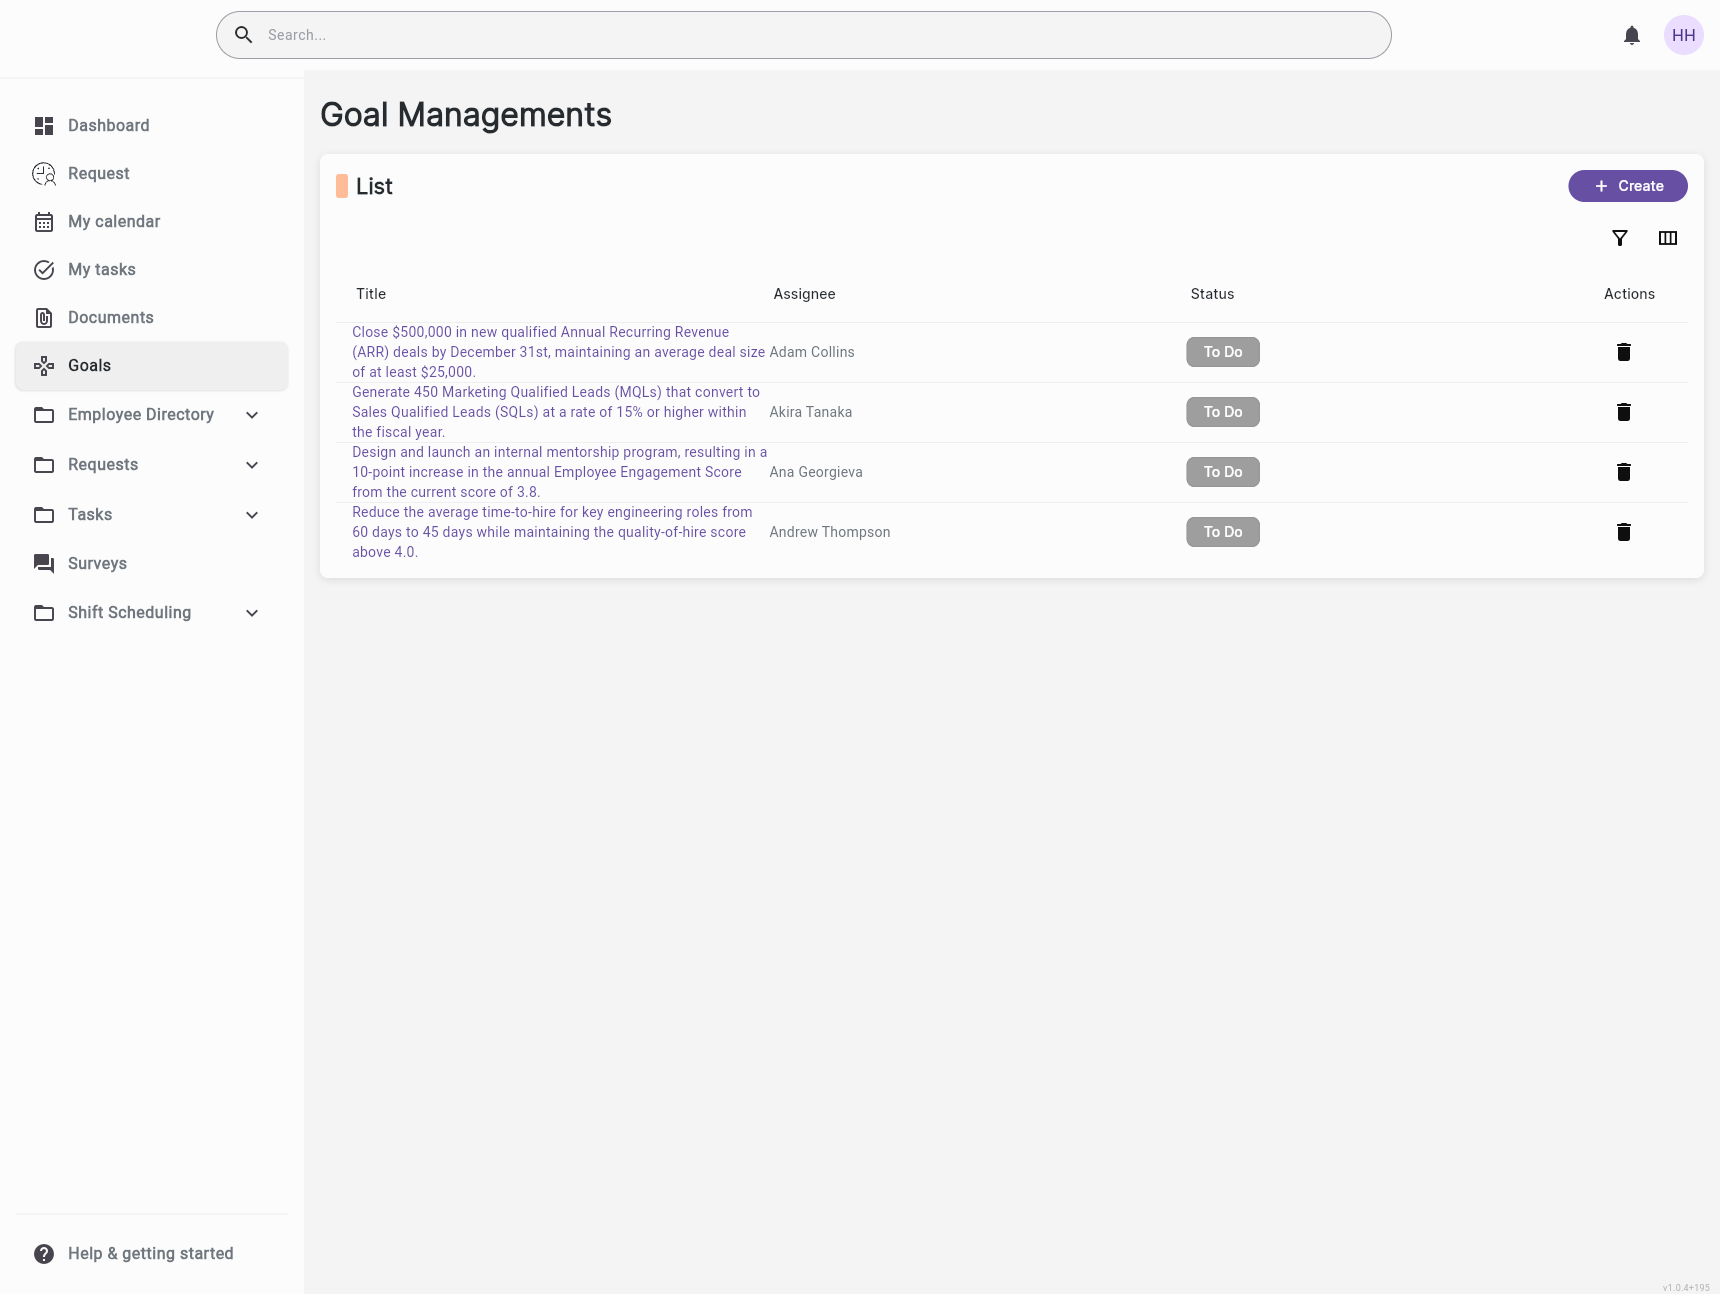Open My calendar from sidebar

coord(113,222)
